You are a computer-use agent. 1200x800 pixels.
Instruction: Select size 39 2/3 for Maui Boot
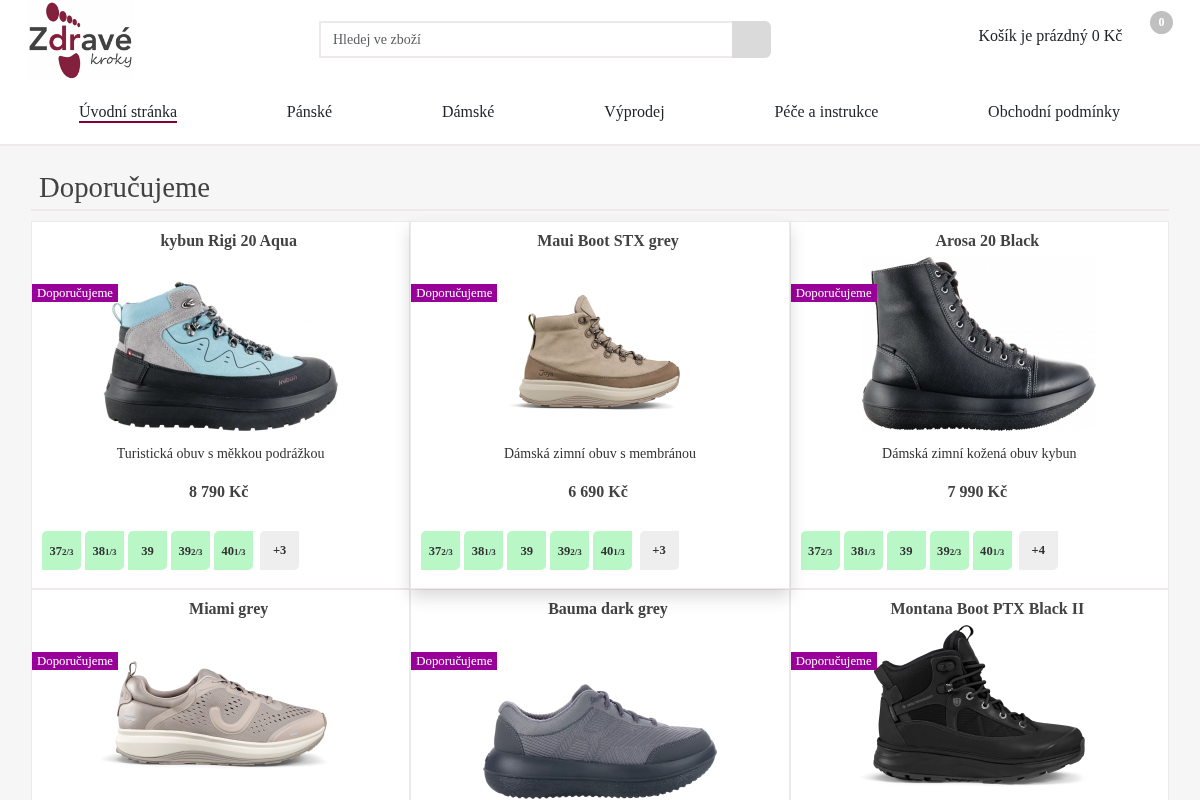point(569,551)
